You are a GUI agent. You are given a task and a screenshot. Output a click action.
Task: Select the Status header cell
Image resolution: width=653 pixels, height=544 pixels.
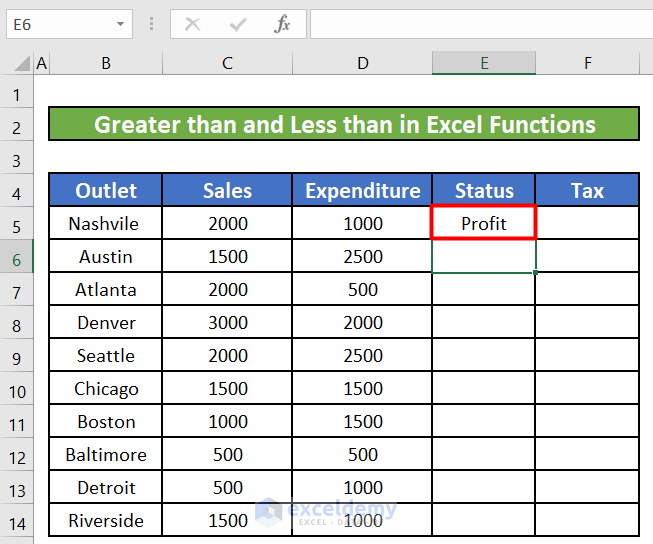484,191
